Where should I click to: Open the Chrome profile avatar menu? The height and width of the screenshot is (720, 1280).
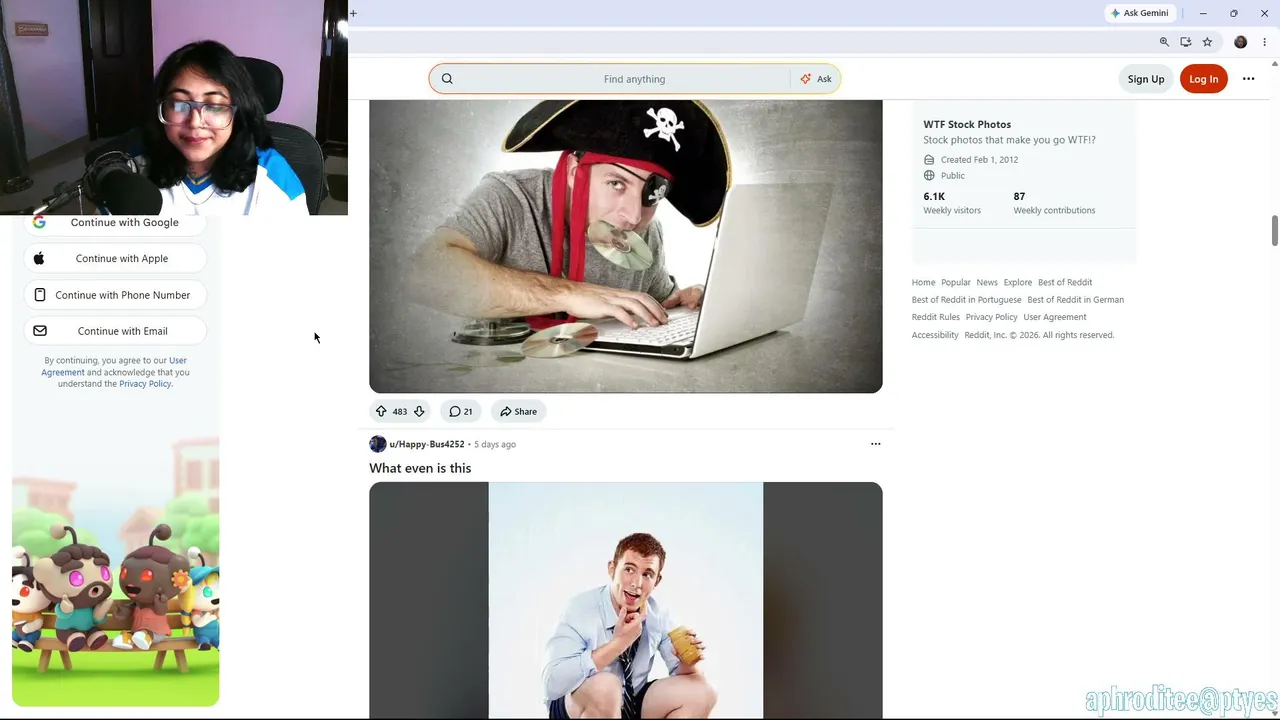tap(1241, 42)
